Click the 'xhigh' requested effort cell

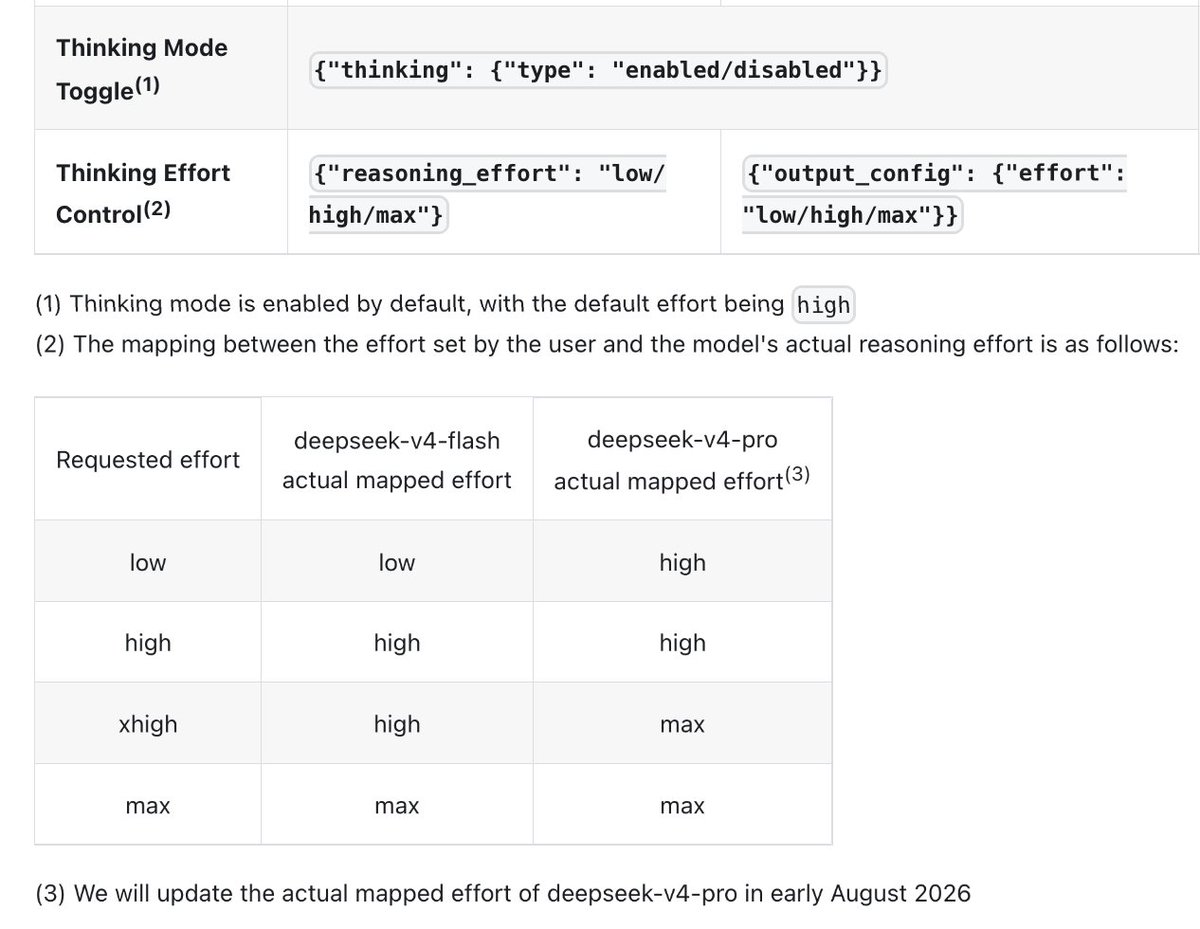coord(148,724)
